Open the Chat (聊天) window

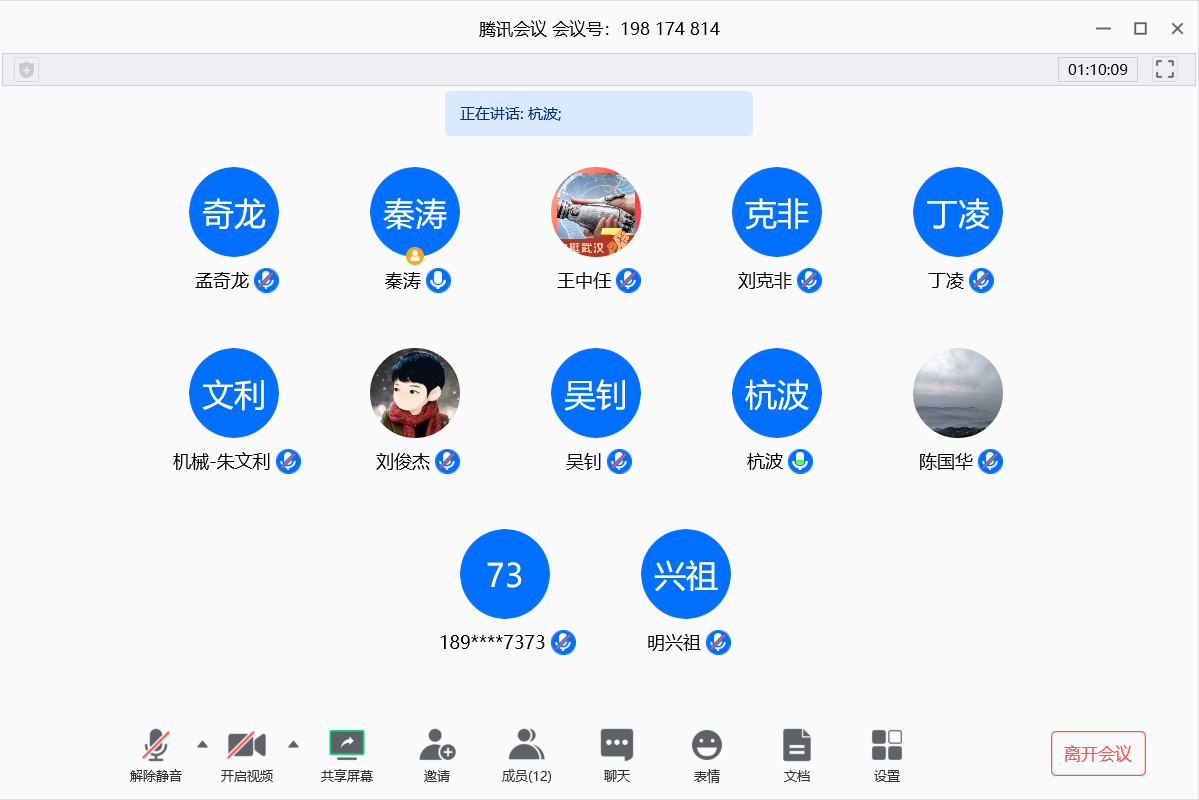[x=616, y=746]
